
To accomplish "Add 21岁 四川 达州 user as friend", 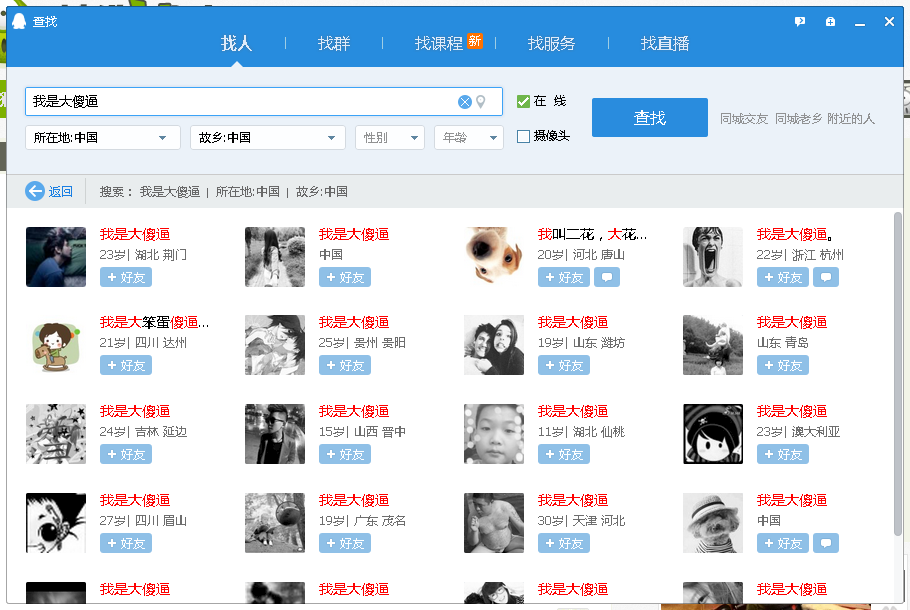I will coord(126,366).
